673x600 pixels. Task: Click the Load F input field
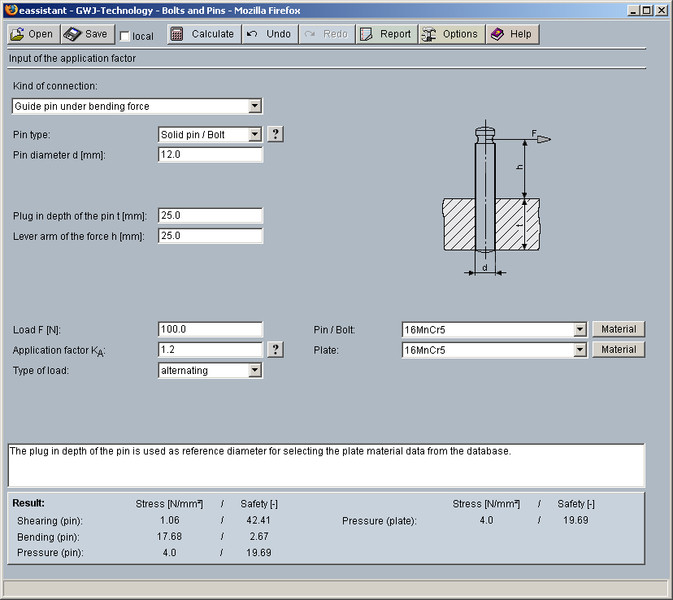point(210,329)
